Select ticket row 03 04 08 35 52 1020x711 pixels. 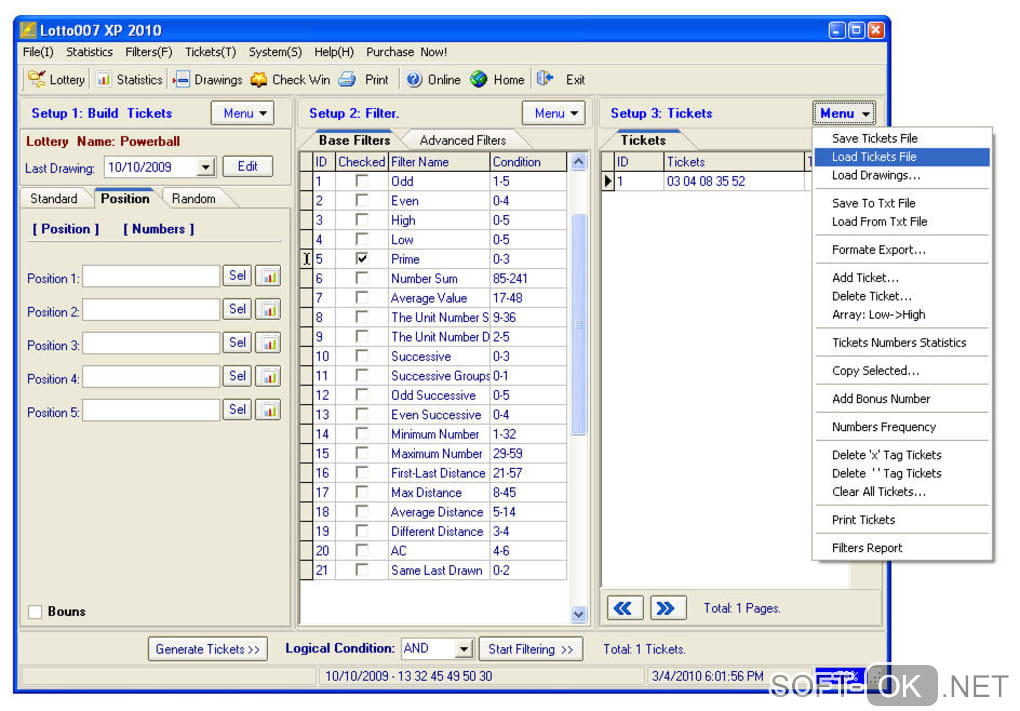tap(705, 181)
